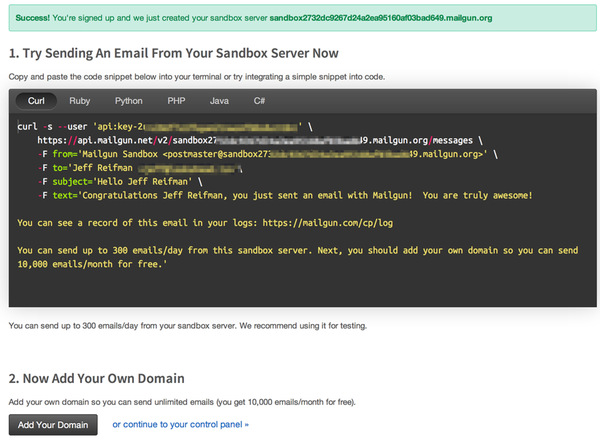The width and height of the screenshot is (600, 438).
Task: Follow the continue to your control panel link
Action: 180,425
